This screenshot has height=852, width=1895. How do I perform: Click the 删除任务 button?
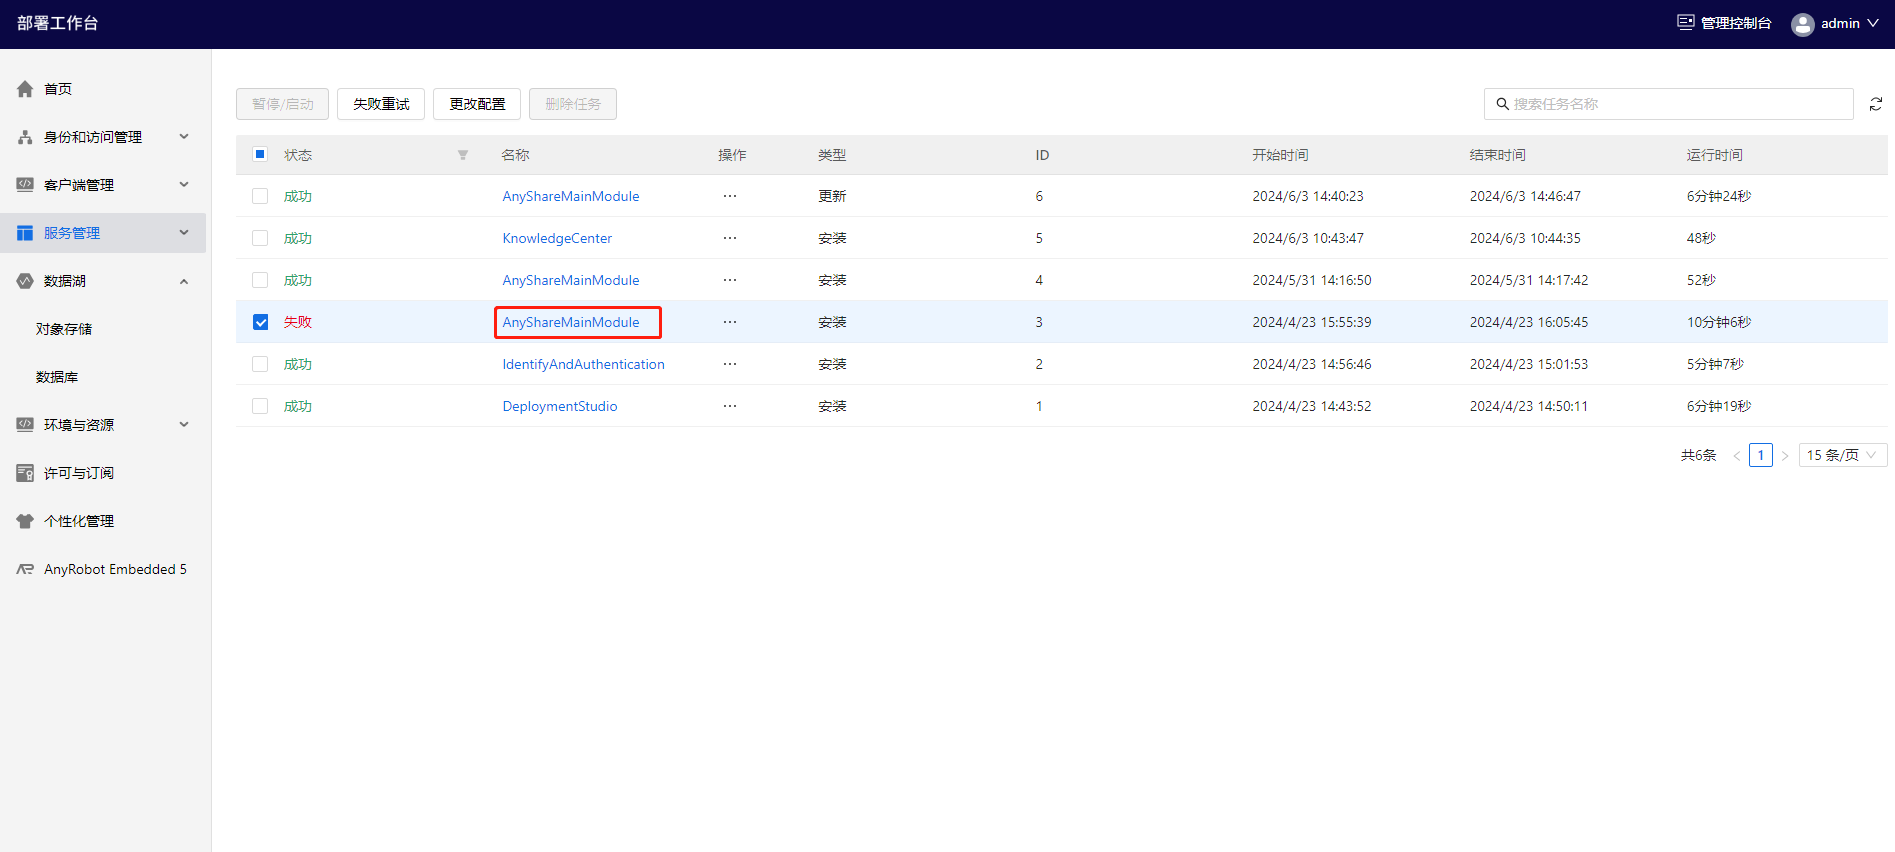point(573,104)
